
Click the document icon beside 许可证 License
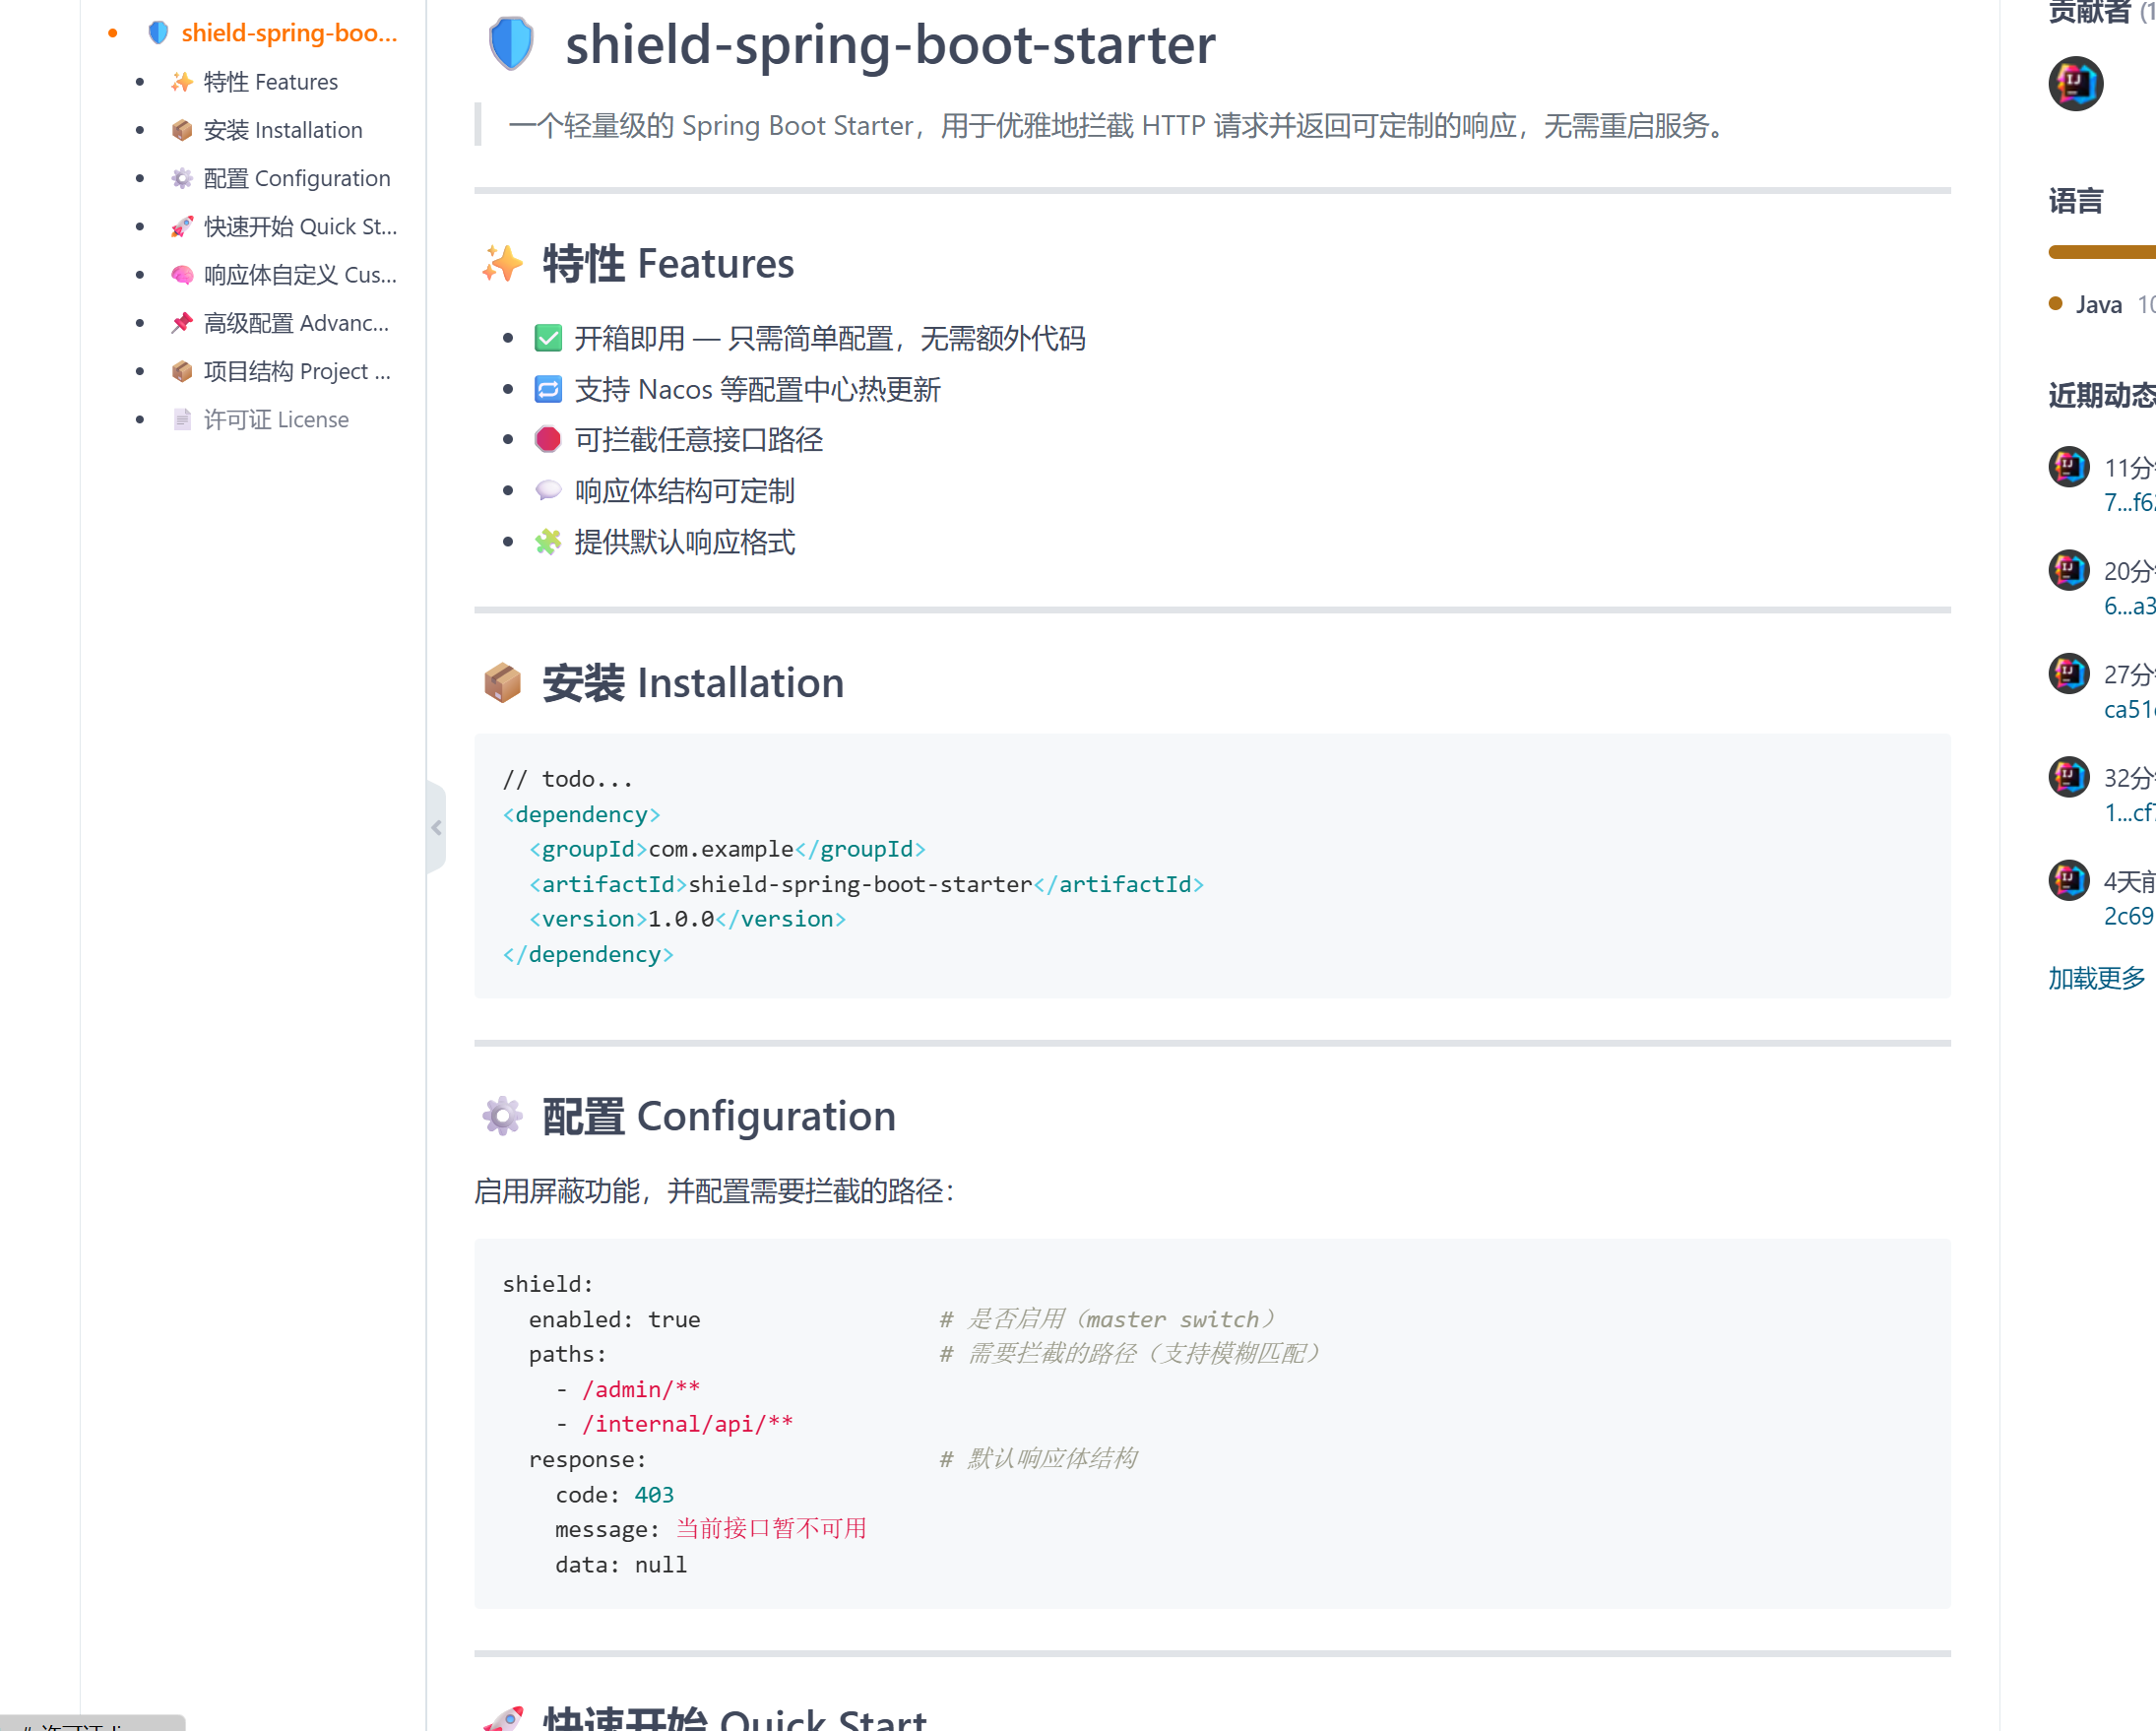point(181,419)
